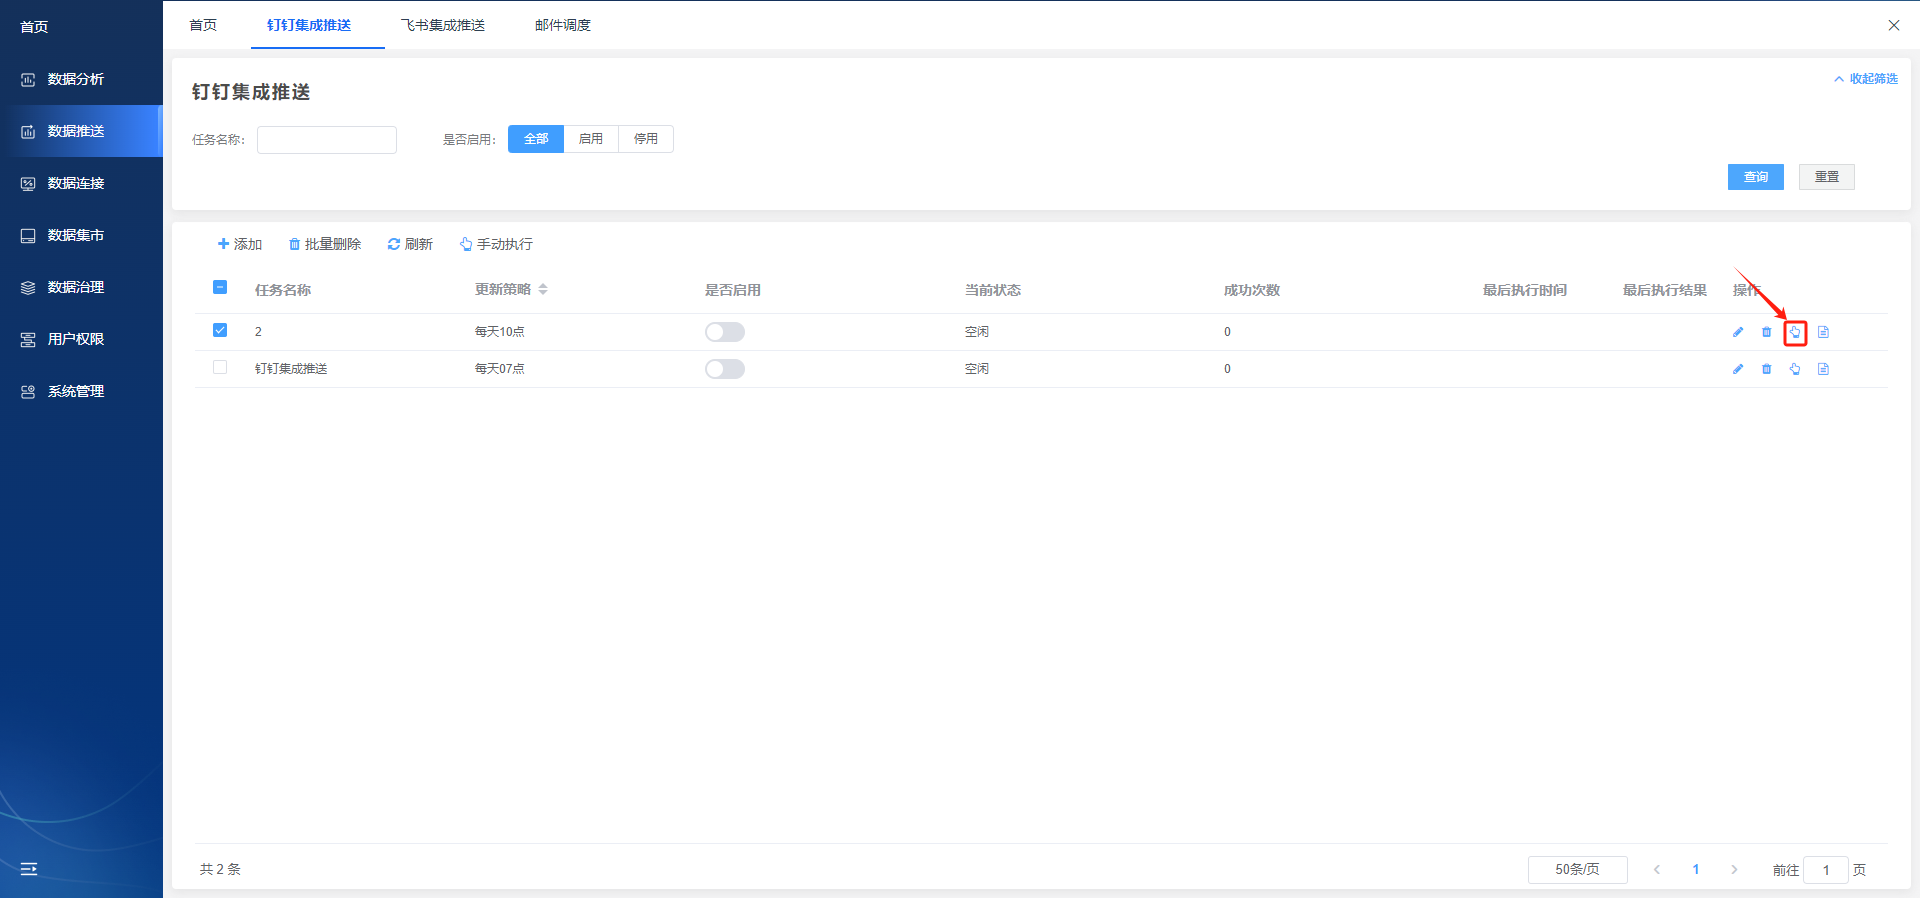The image size is (1920, 898).
Task: Click the 任务名称 column header
Action: (x=283, y=290)
